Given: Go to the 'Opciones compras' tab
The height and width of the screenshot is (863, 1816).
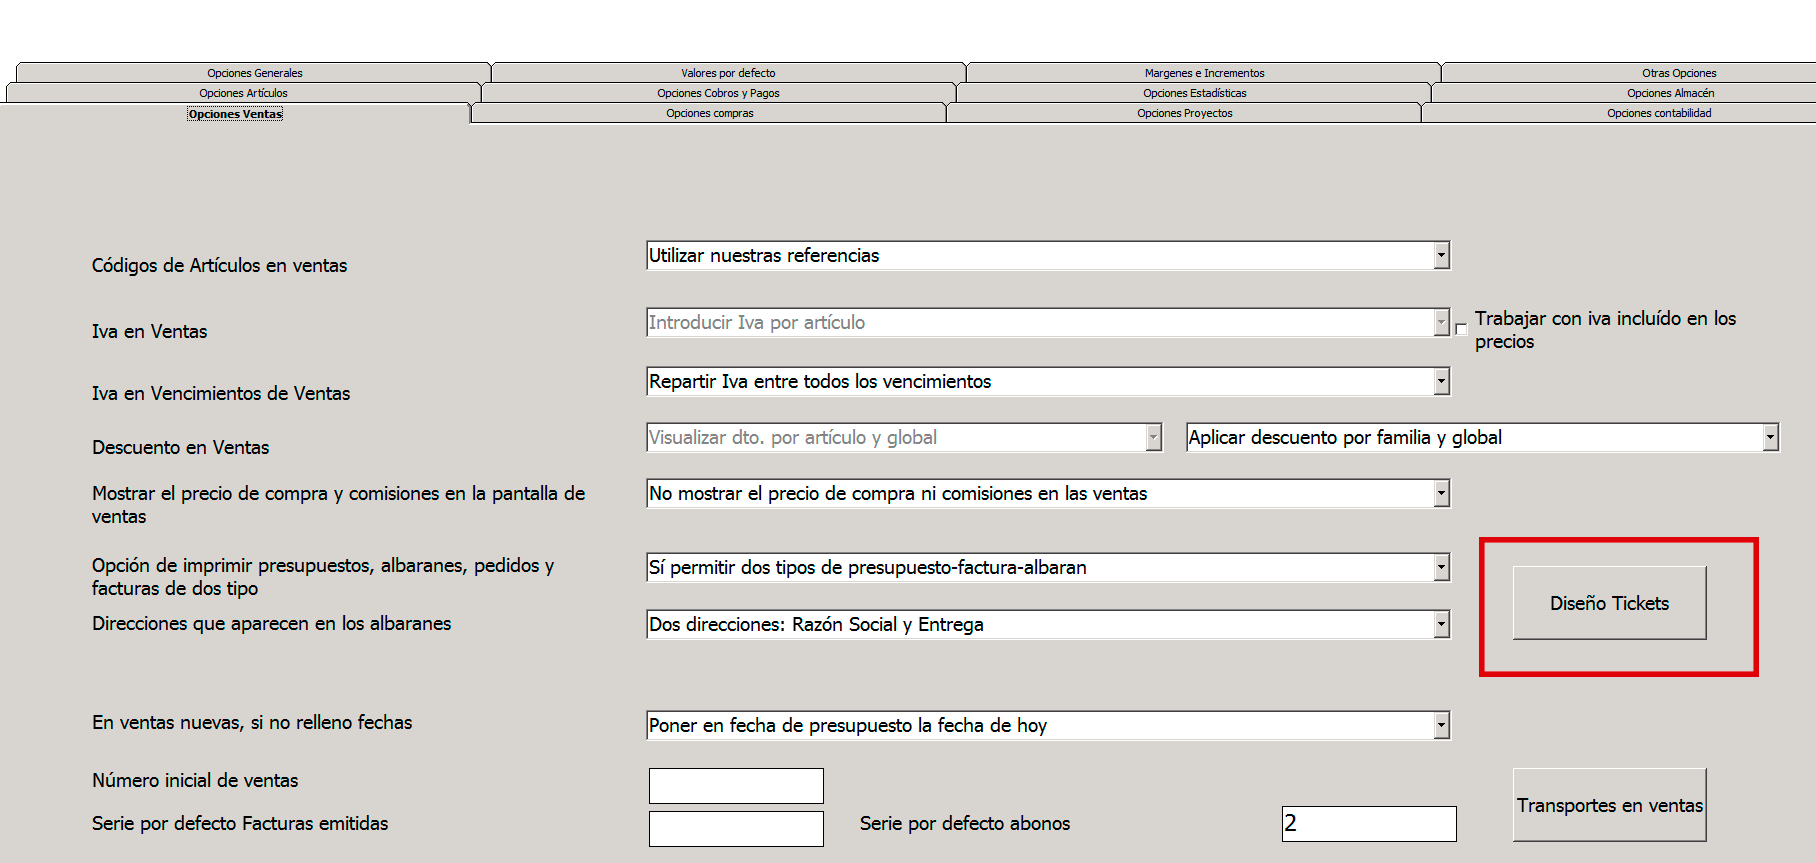Looking at the screenshot, I should click(709, 113).
